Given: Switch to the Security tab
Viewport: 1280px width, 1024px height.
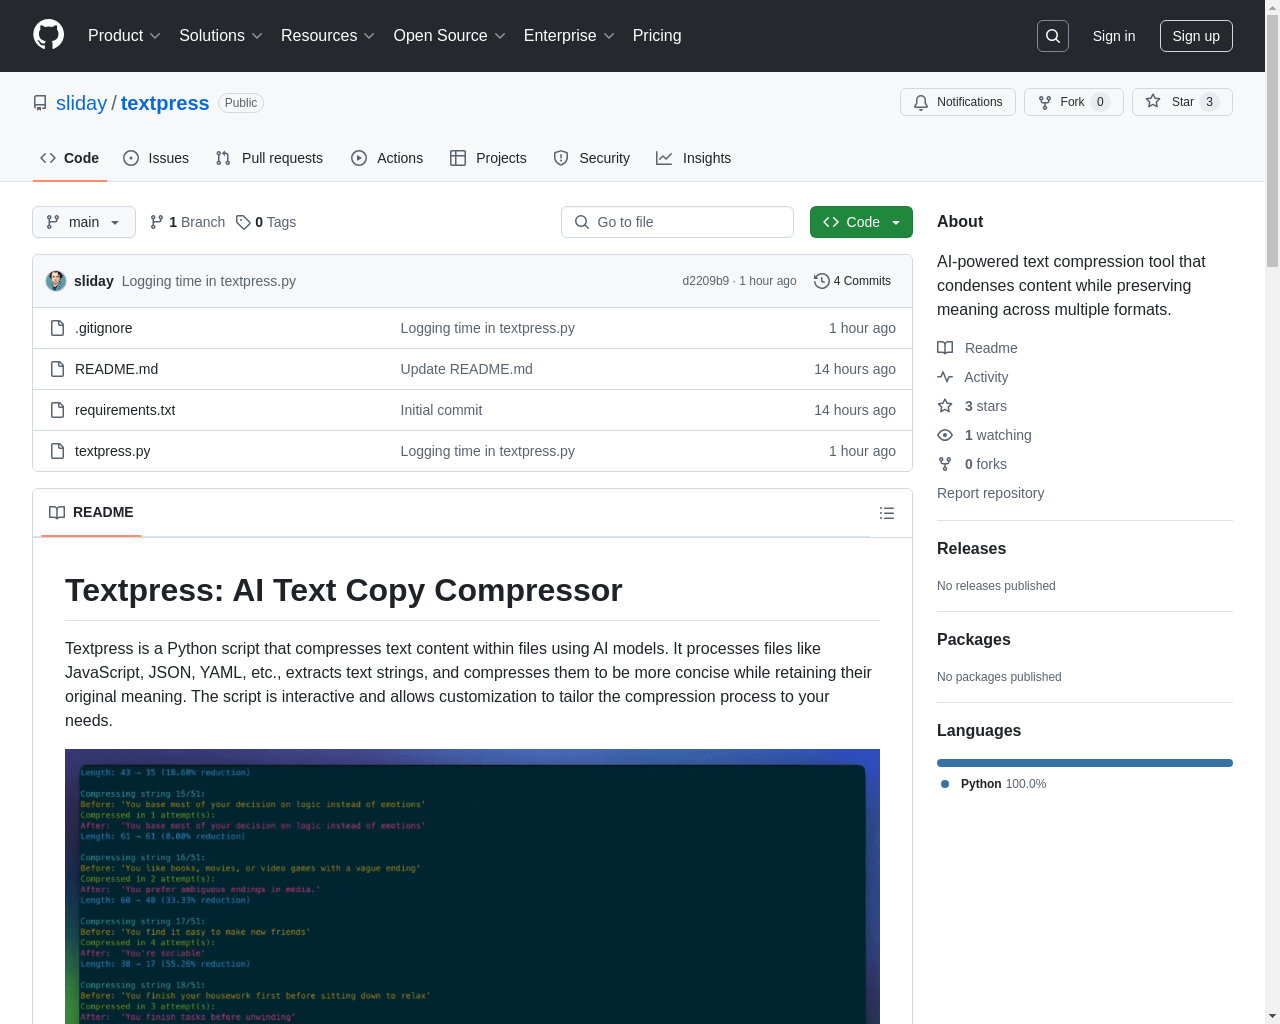Looking at the screenshot, I should (x=592, y=158).
